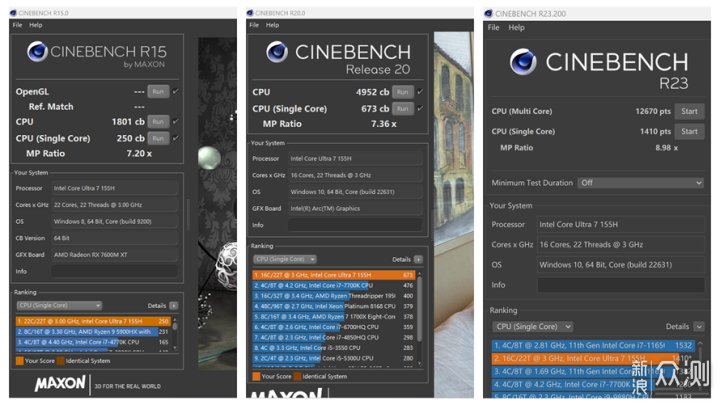
Task: Toggle CPU (Single Core) checkmark in R15
Action: click(175, 138)
